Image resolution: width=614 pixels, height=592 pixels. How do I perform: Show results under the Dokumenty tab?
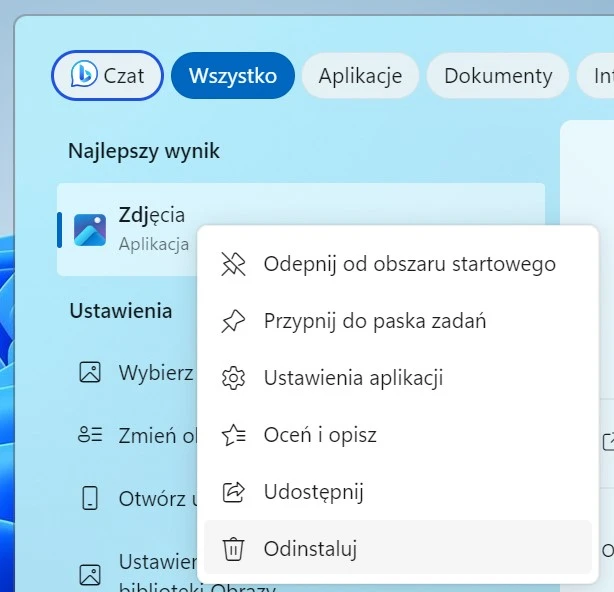498,76
